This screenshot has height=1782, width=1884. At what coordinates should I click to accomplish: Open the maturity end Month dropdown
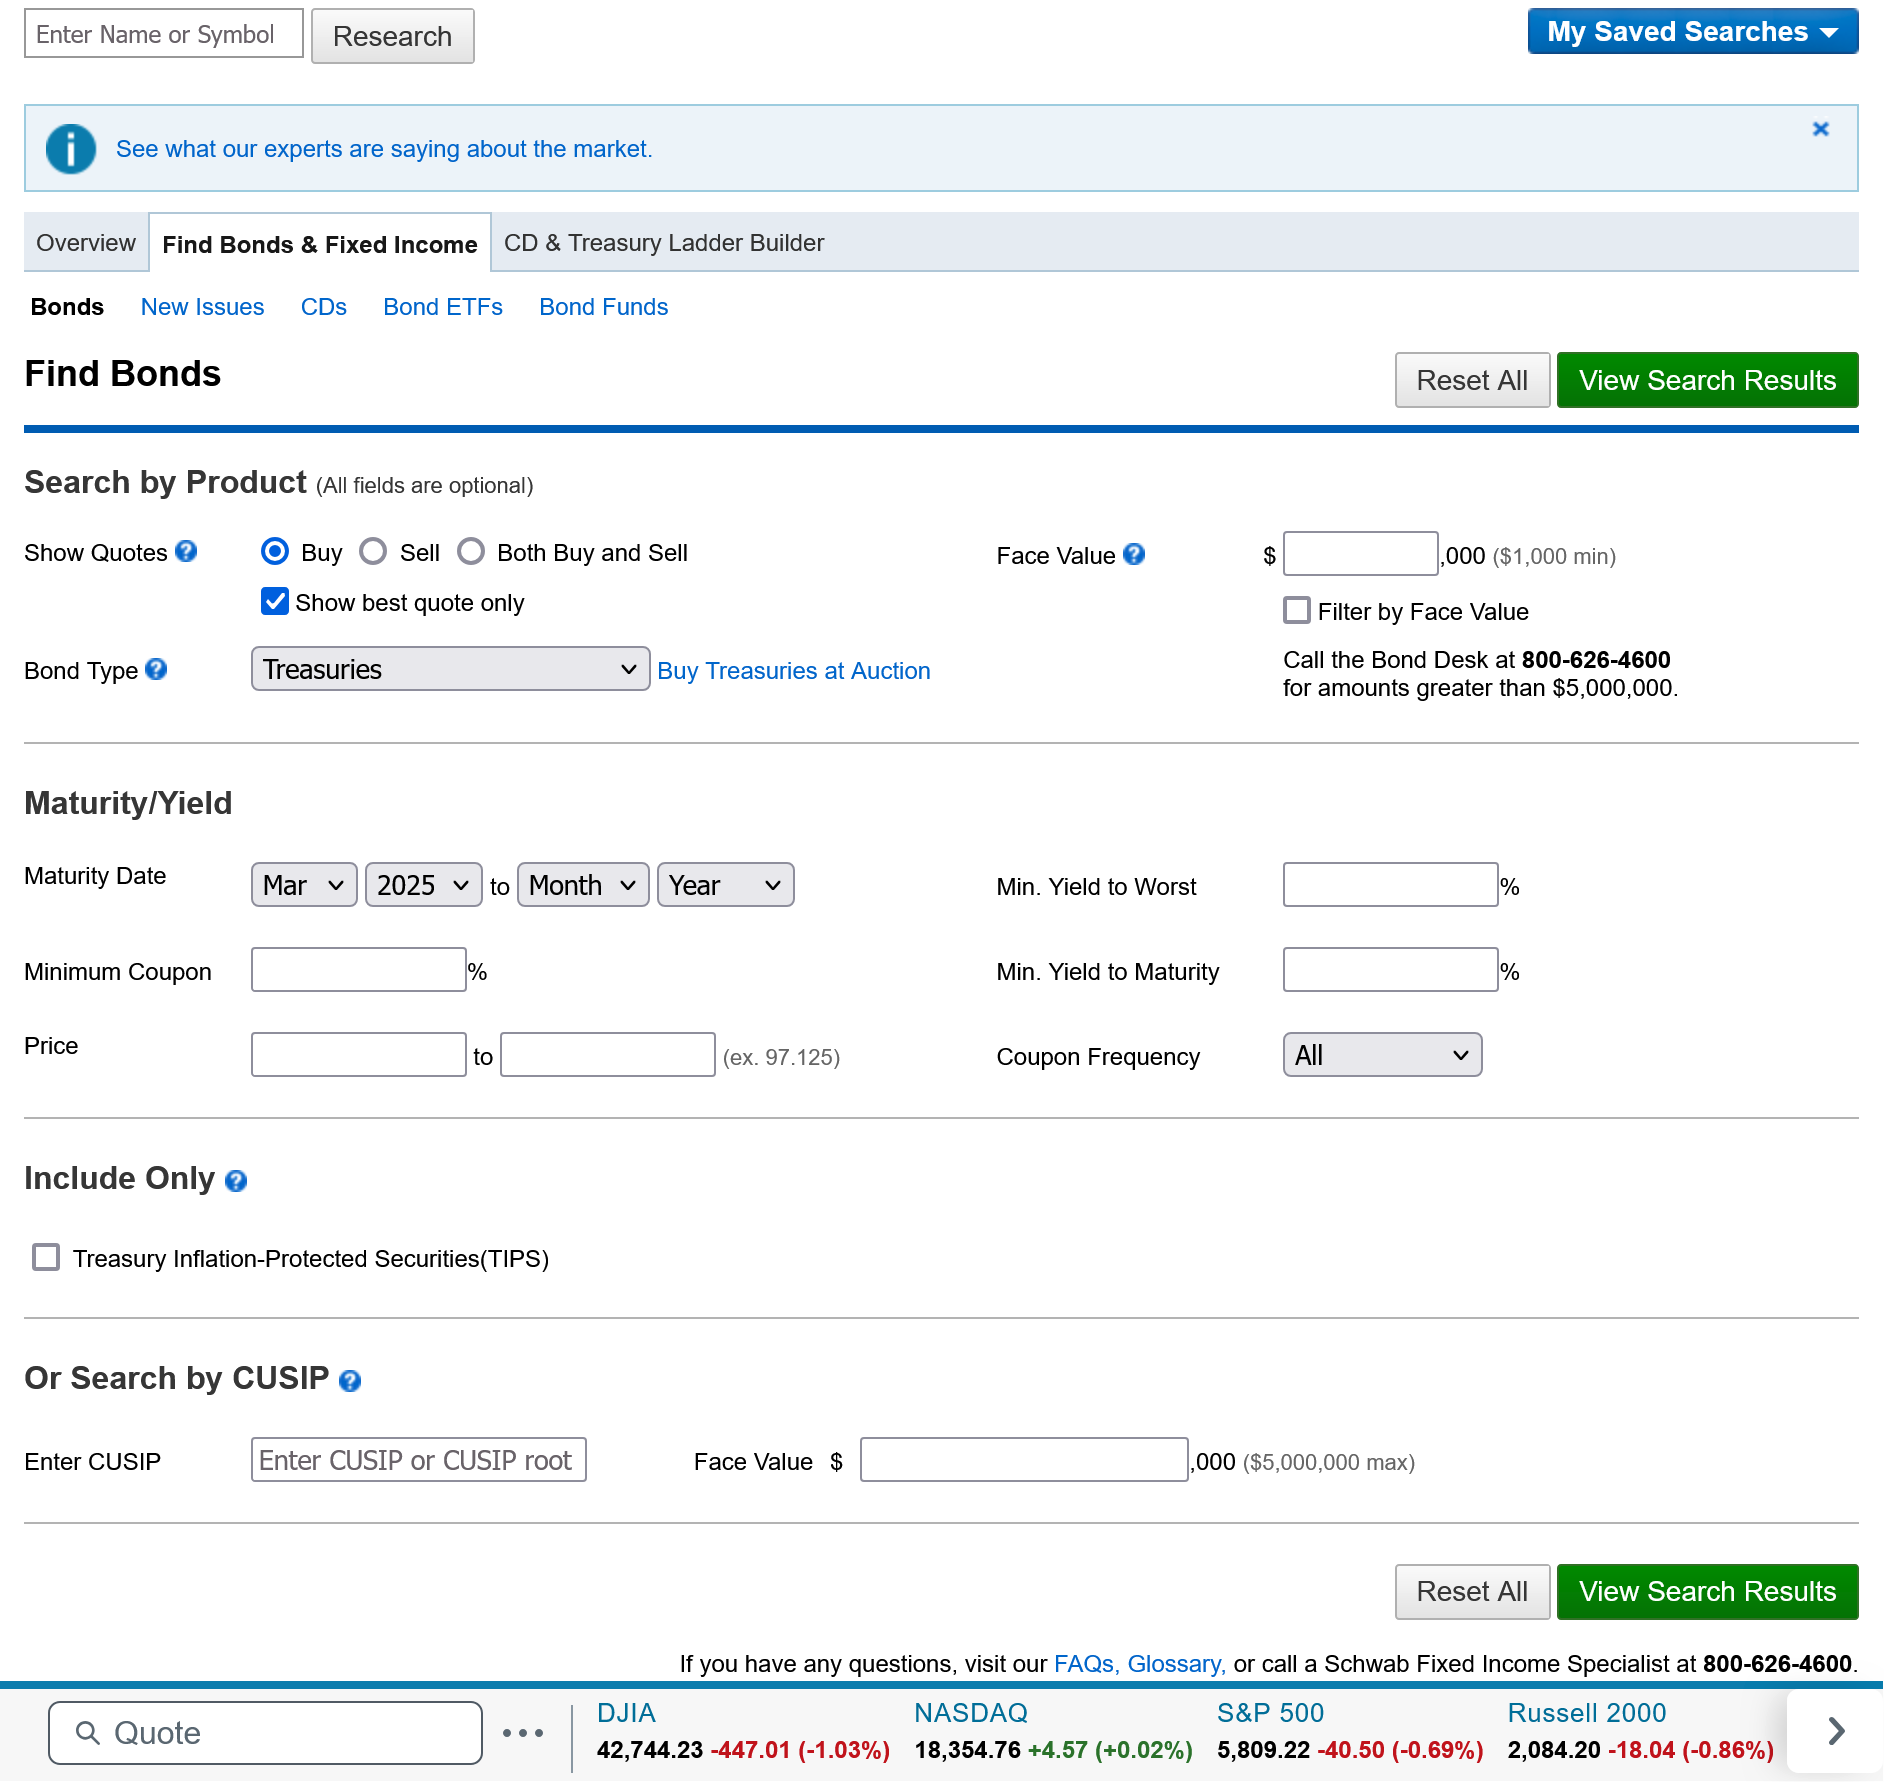[583, 885]
